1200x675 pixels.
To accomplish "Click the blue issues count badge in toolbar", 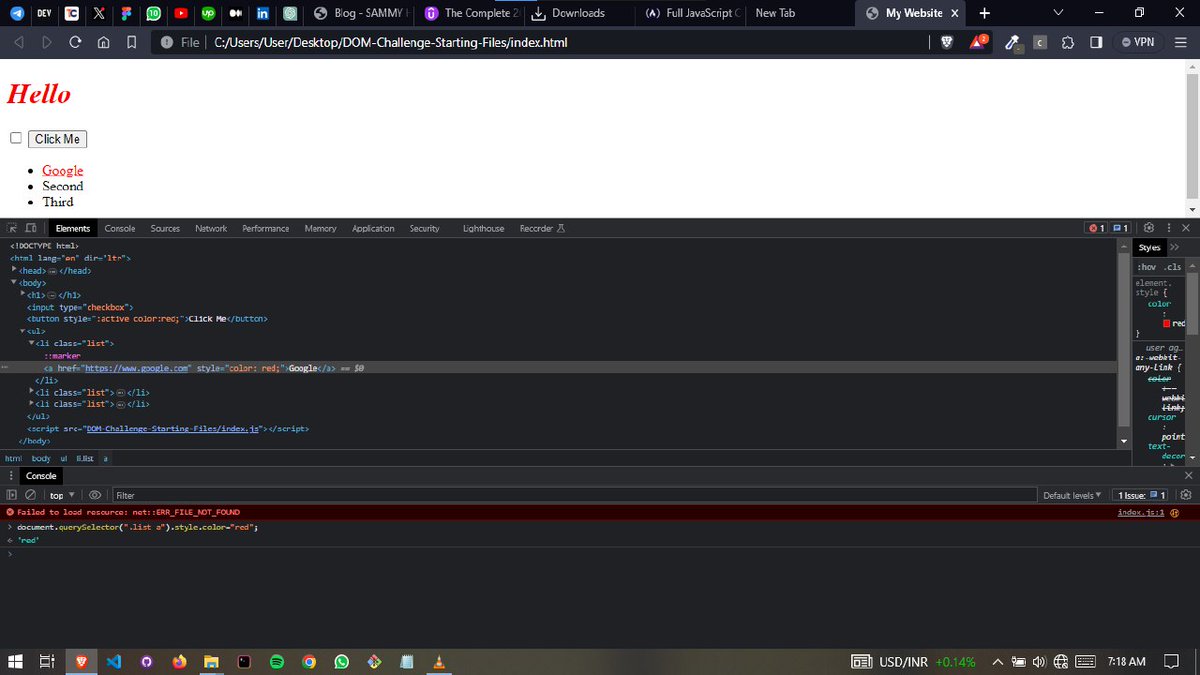I will [1121, 228].
